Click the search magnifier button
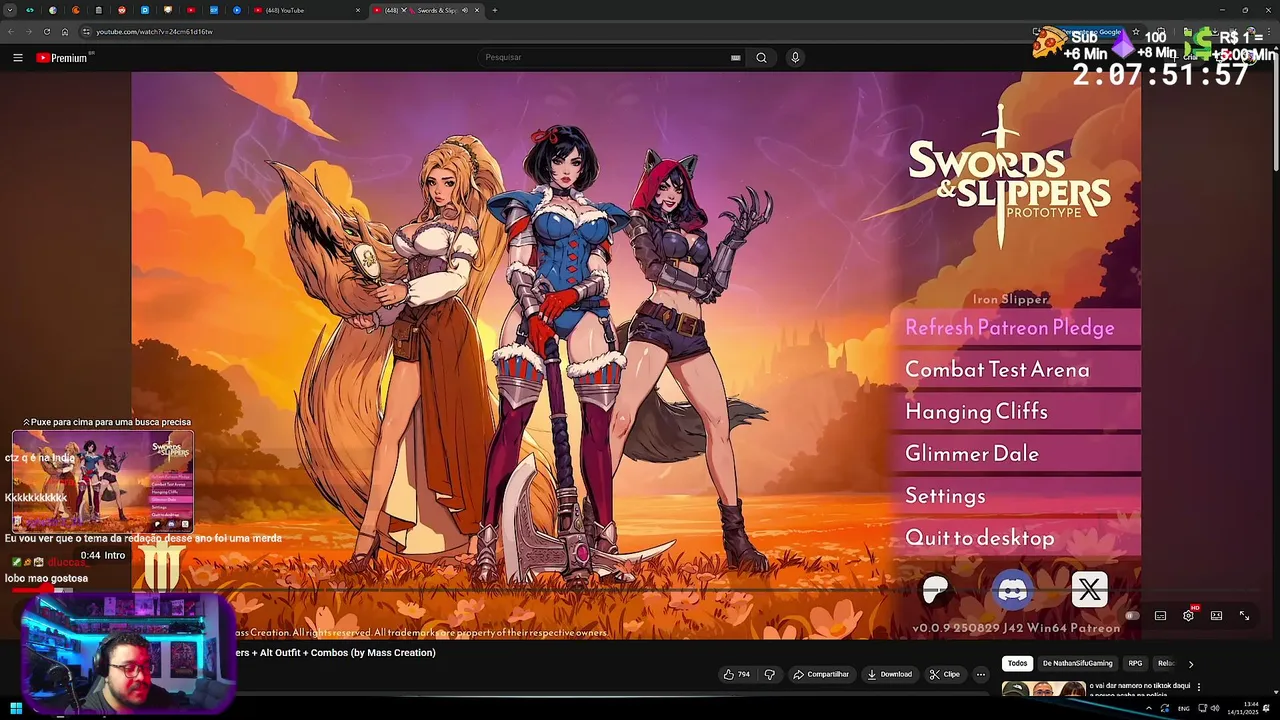The height and width of the screenshot is (720, 1280). 761,58
